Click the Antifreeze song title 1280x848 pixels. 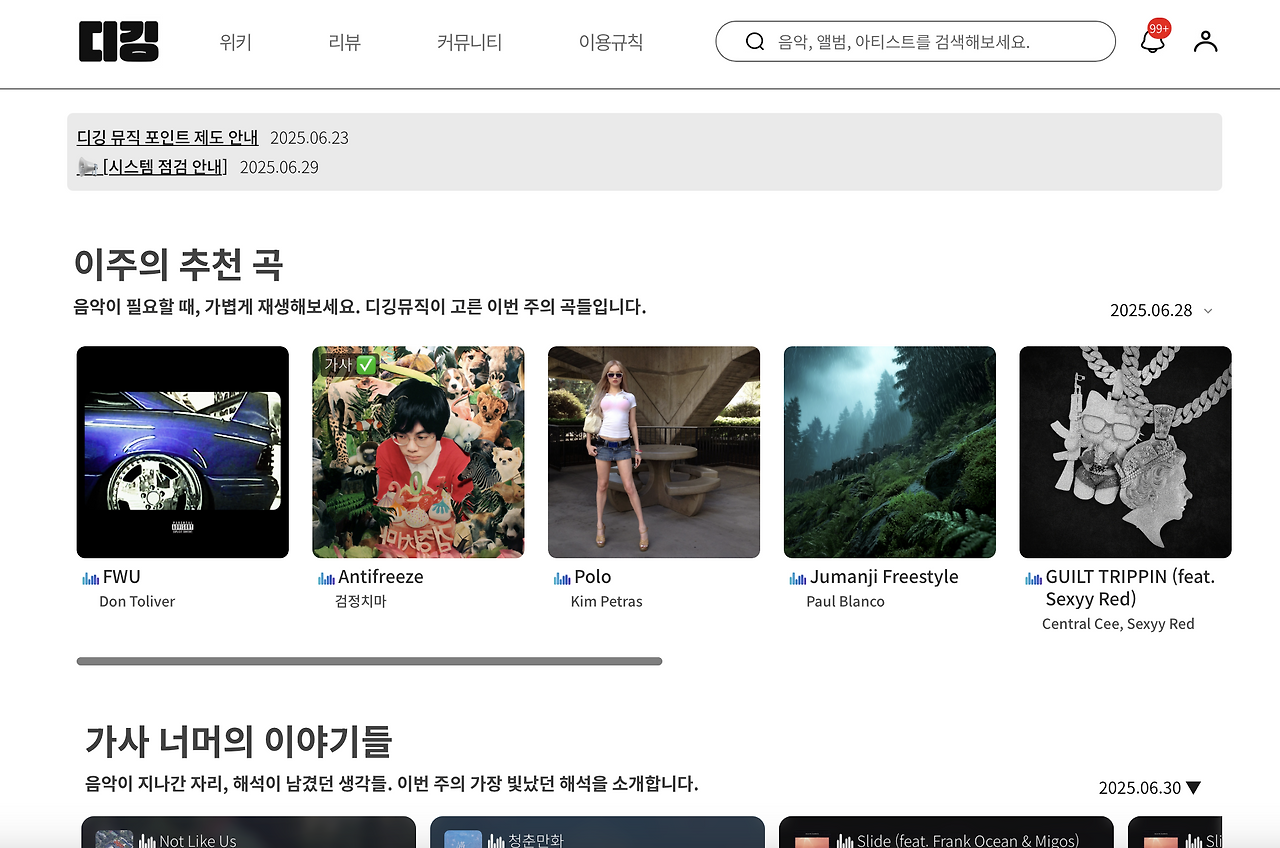tap(381, 577)
